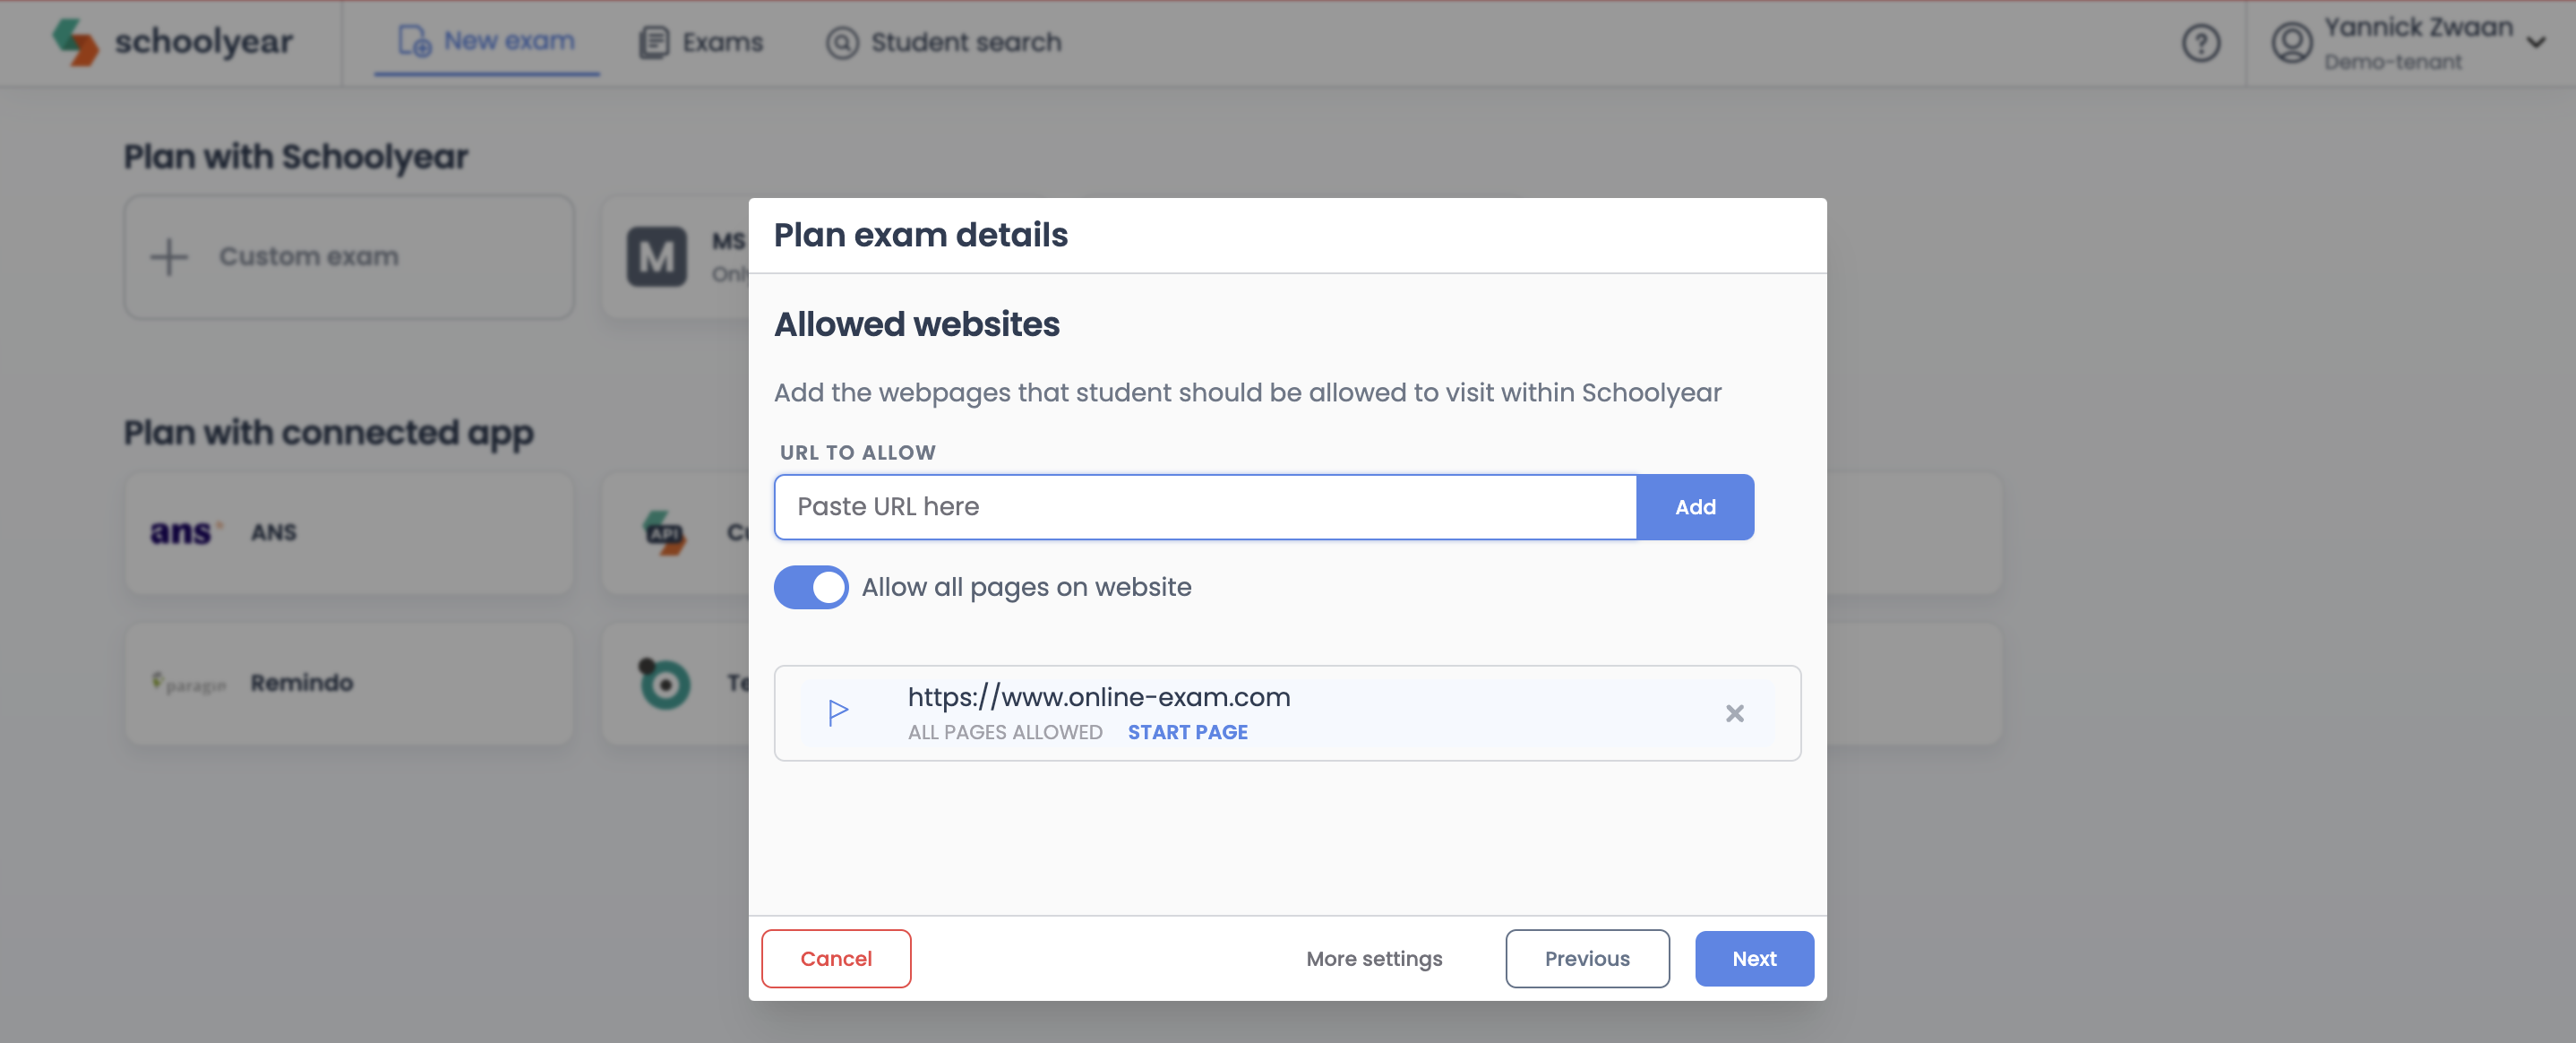Go to Student search tab
The width and height of the screenshot is (2576, 1043).
[x=943, y=42]
